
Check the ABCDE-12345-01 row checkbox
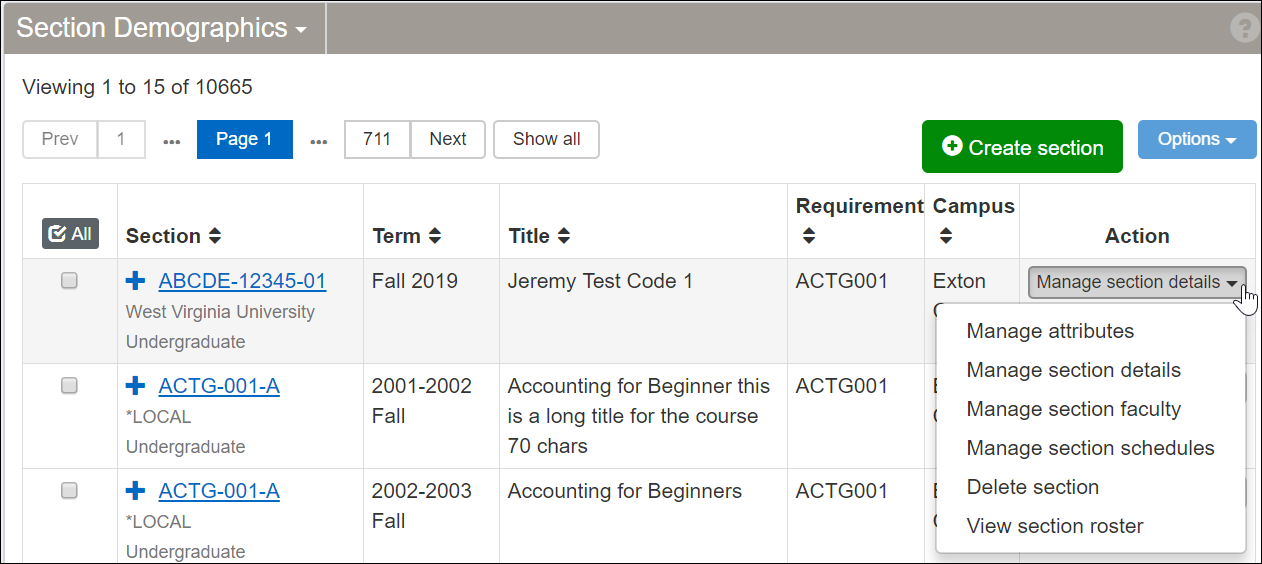click(x=70, y=281)
